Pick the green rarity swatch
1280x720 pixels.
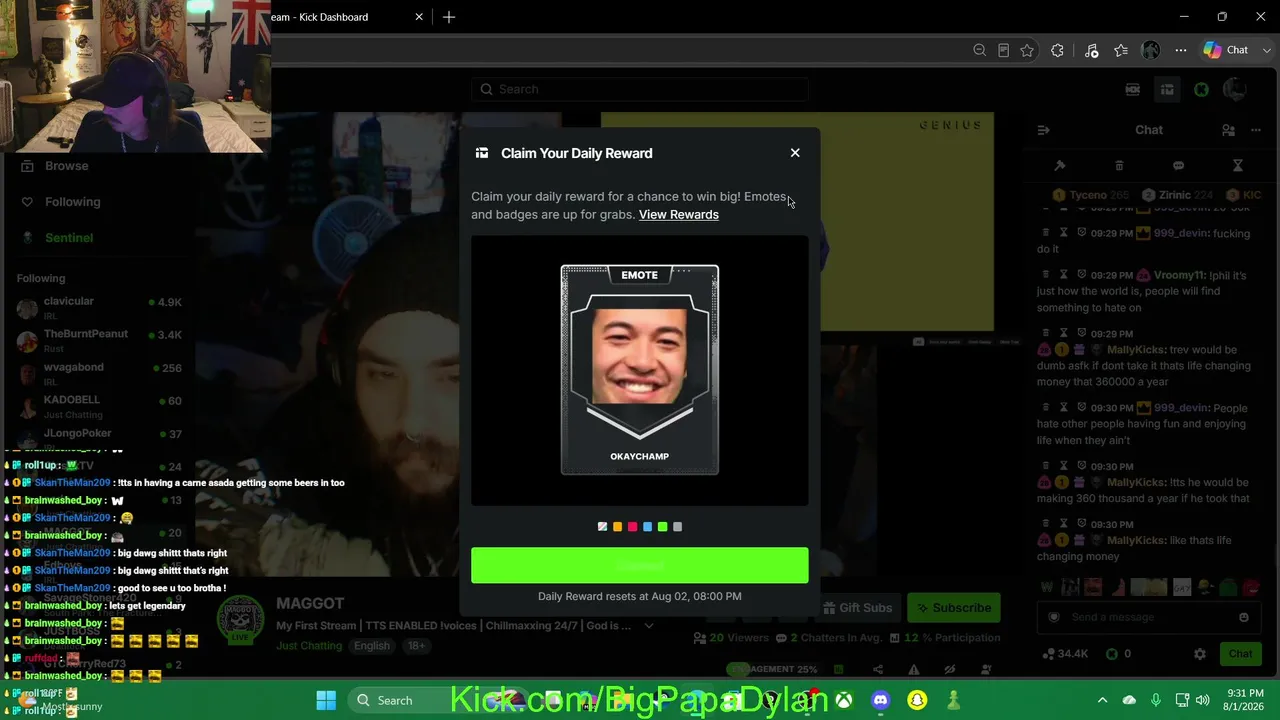pyautogui.click(x=662, y=527)
